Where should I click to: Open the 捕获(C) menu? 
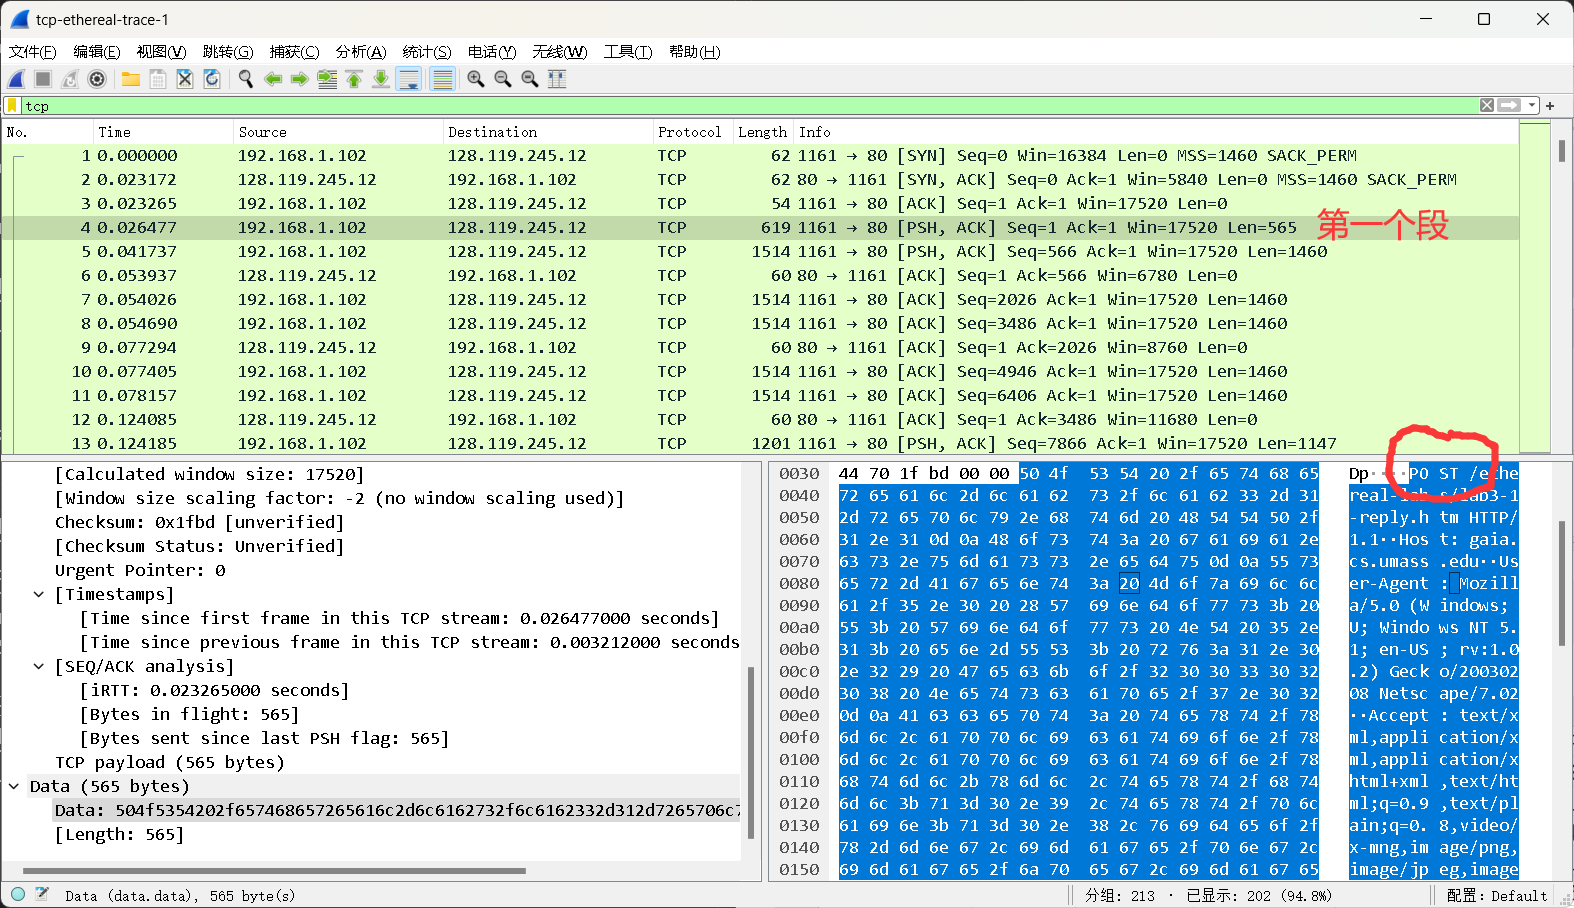click(x=294, y=52)
